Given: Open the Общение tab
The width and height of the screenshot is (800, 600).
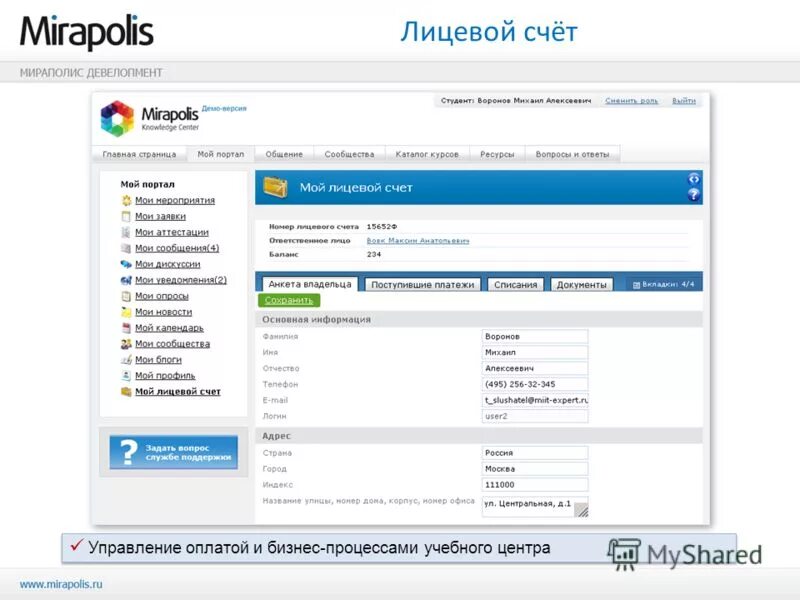Looking at the screenshot, I should tap(284, 154).
